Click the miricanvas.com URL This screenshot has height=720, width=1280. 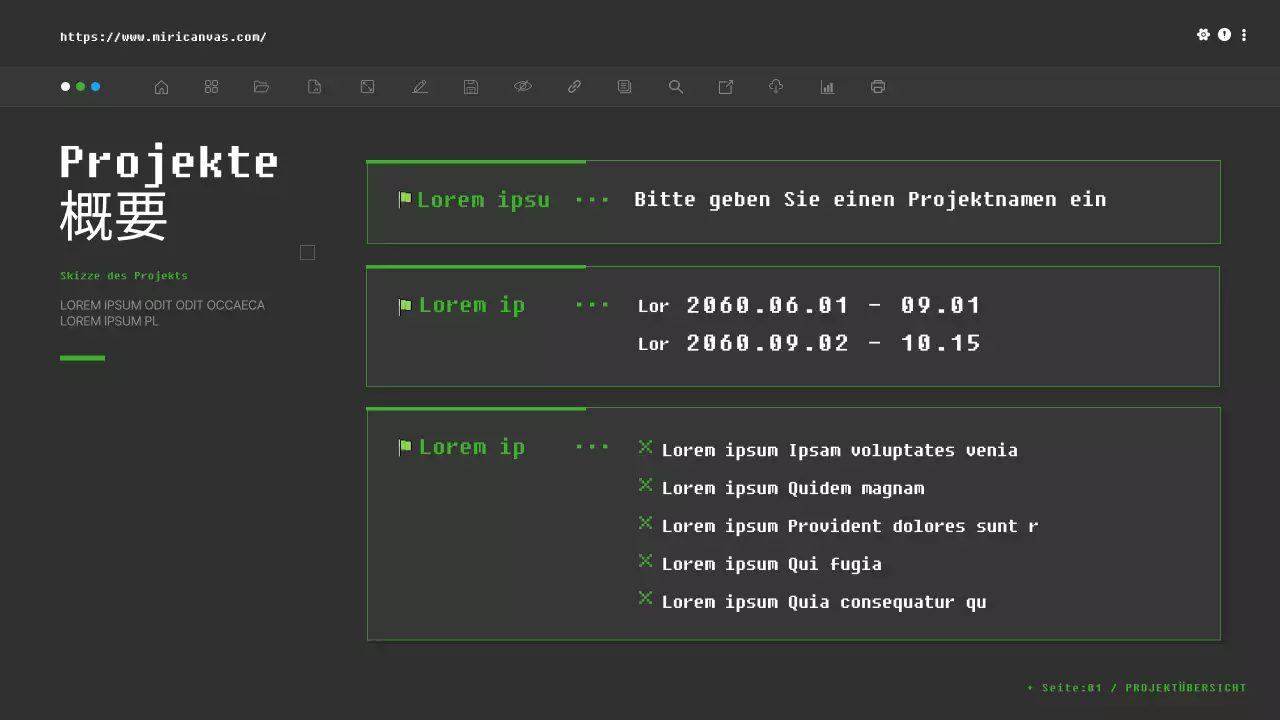coord(163,37)
